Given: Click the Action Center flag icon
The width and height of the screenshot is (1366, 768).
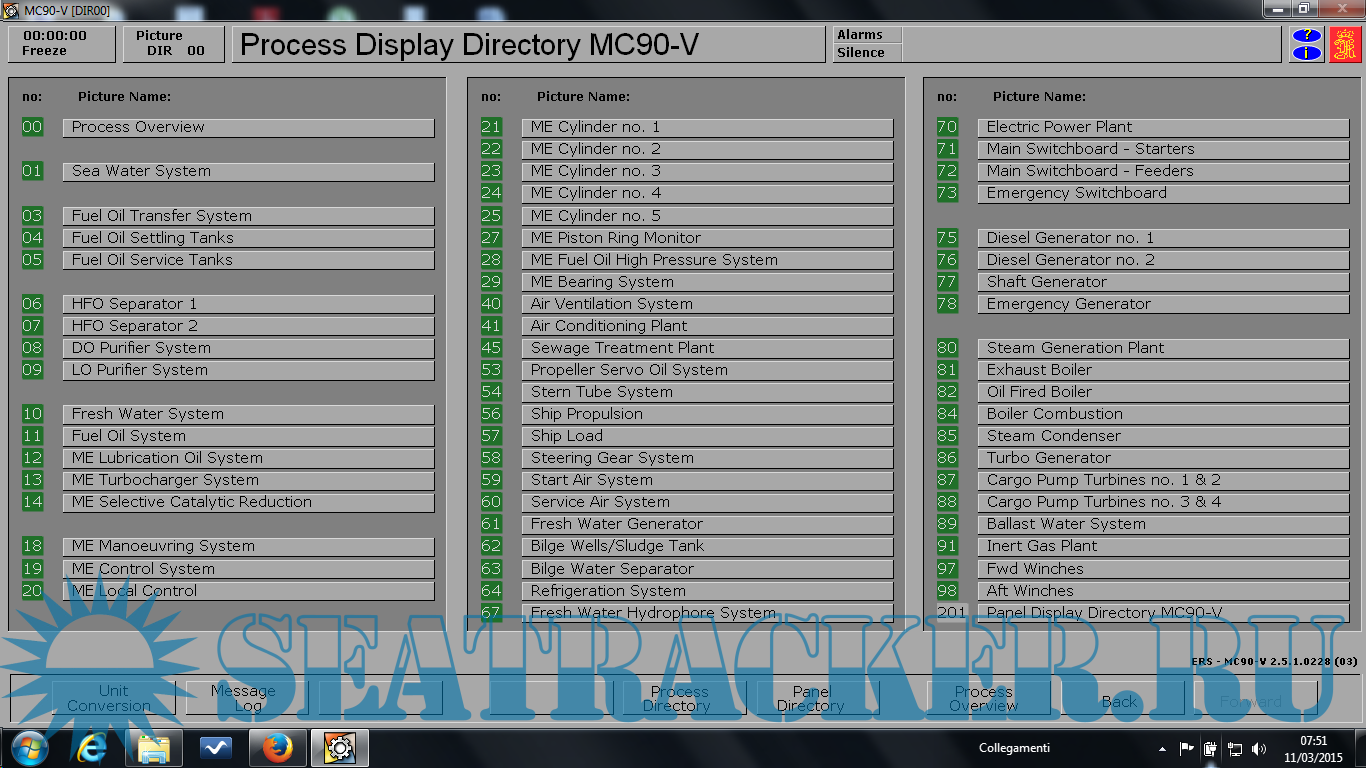Looking at the screenshot, I should (x=1187, y=748).
